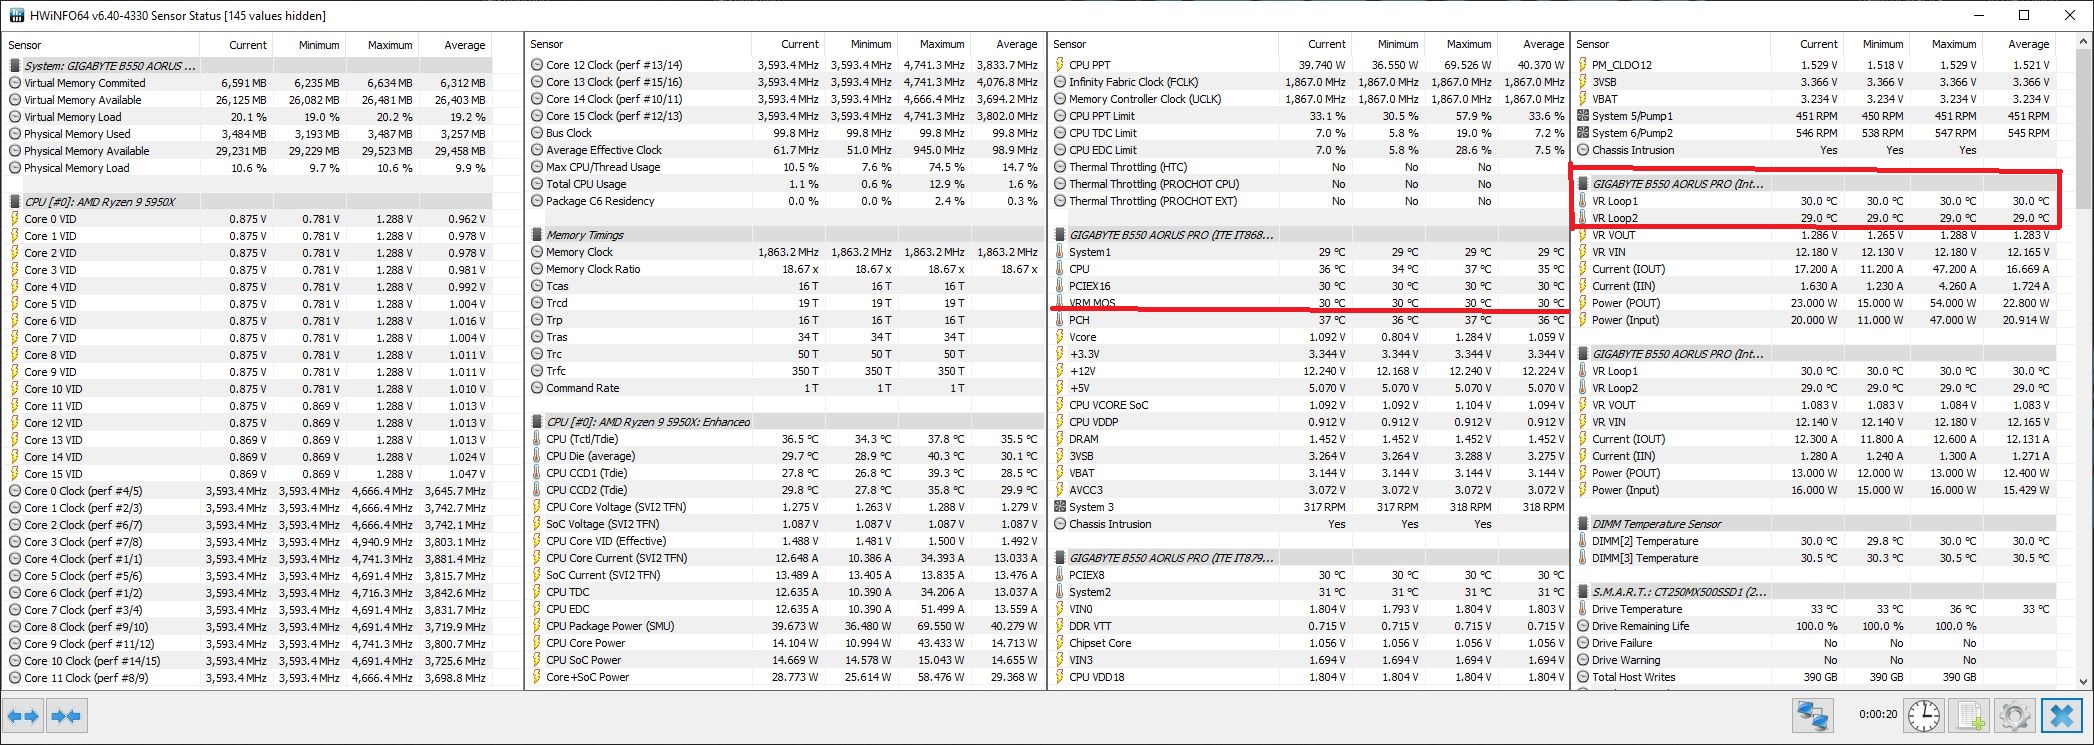Screen dimensions: 2094x745
Task: Click the thermometer icon next to System1
Action: (x=1060, y=252)
